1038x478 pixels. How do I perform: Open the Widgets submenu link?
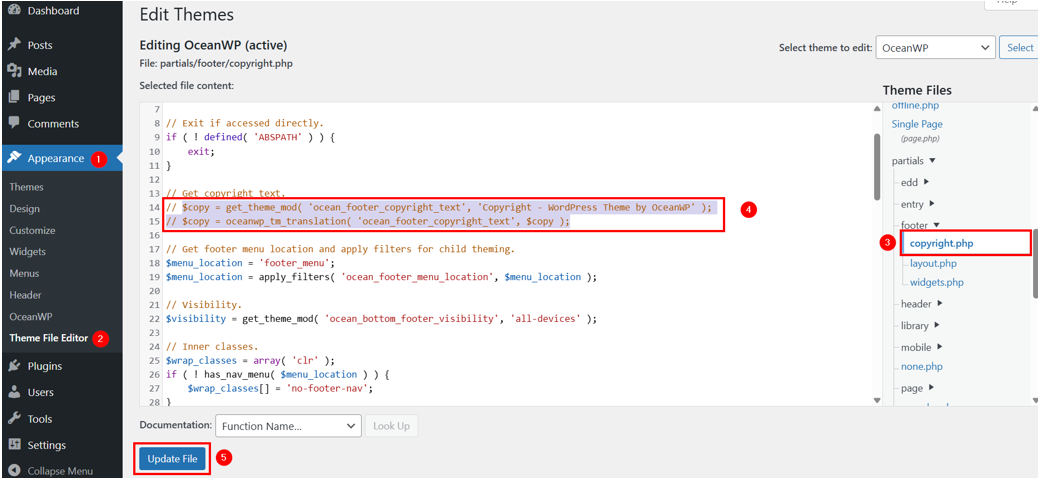point(28,252)
